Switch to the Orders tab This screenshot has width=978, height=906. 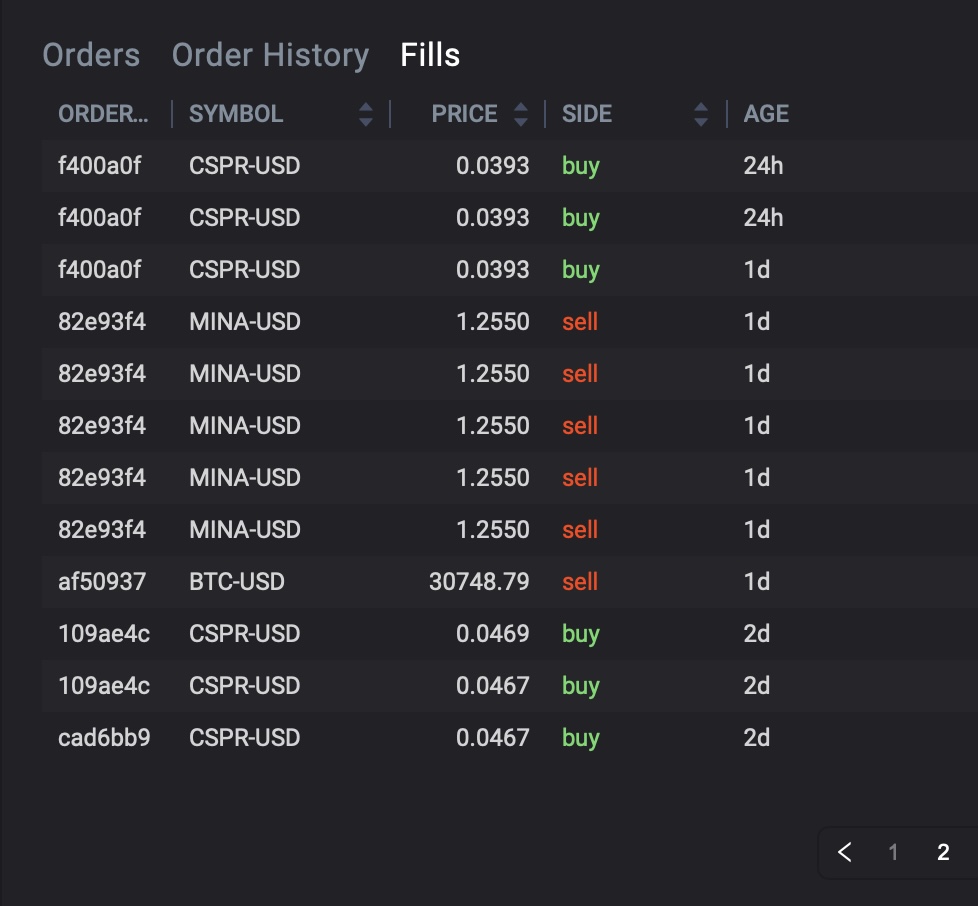tap(91, 55)
